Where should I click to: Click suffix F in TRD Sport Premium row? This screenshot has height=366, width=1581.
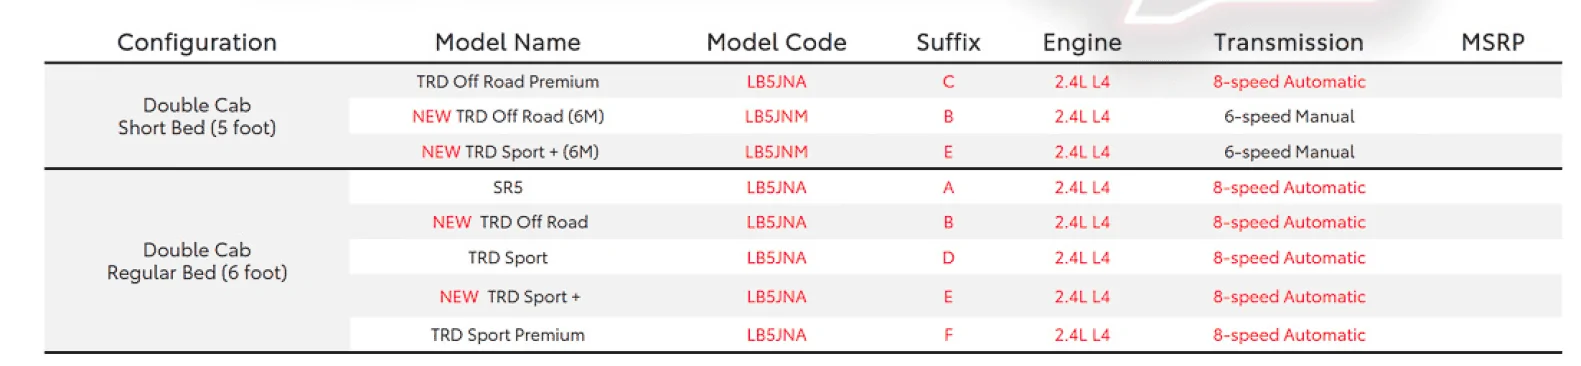[948, 335]
